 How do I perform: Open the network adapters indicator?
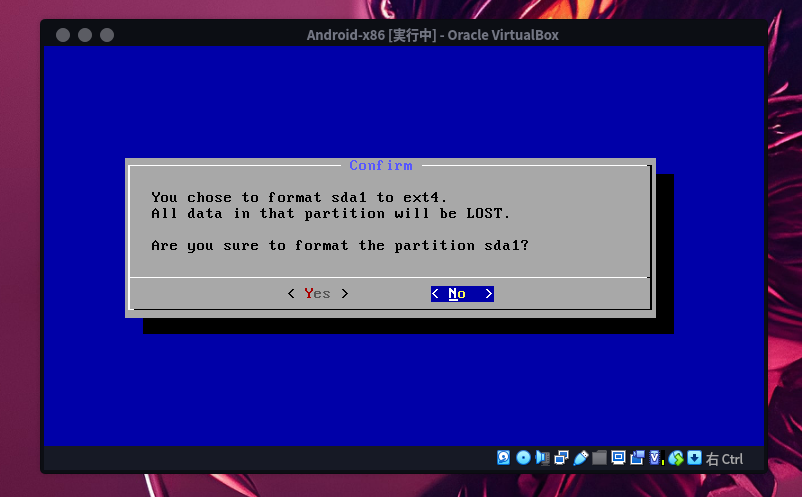561,458
